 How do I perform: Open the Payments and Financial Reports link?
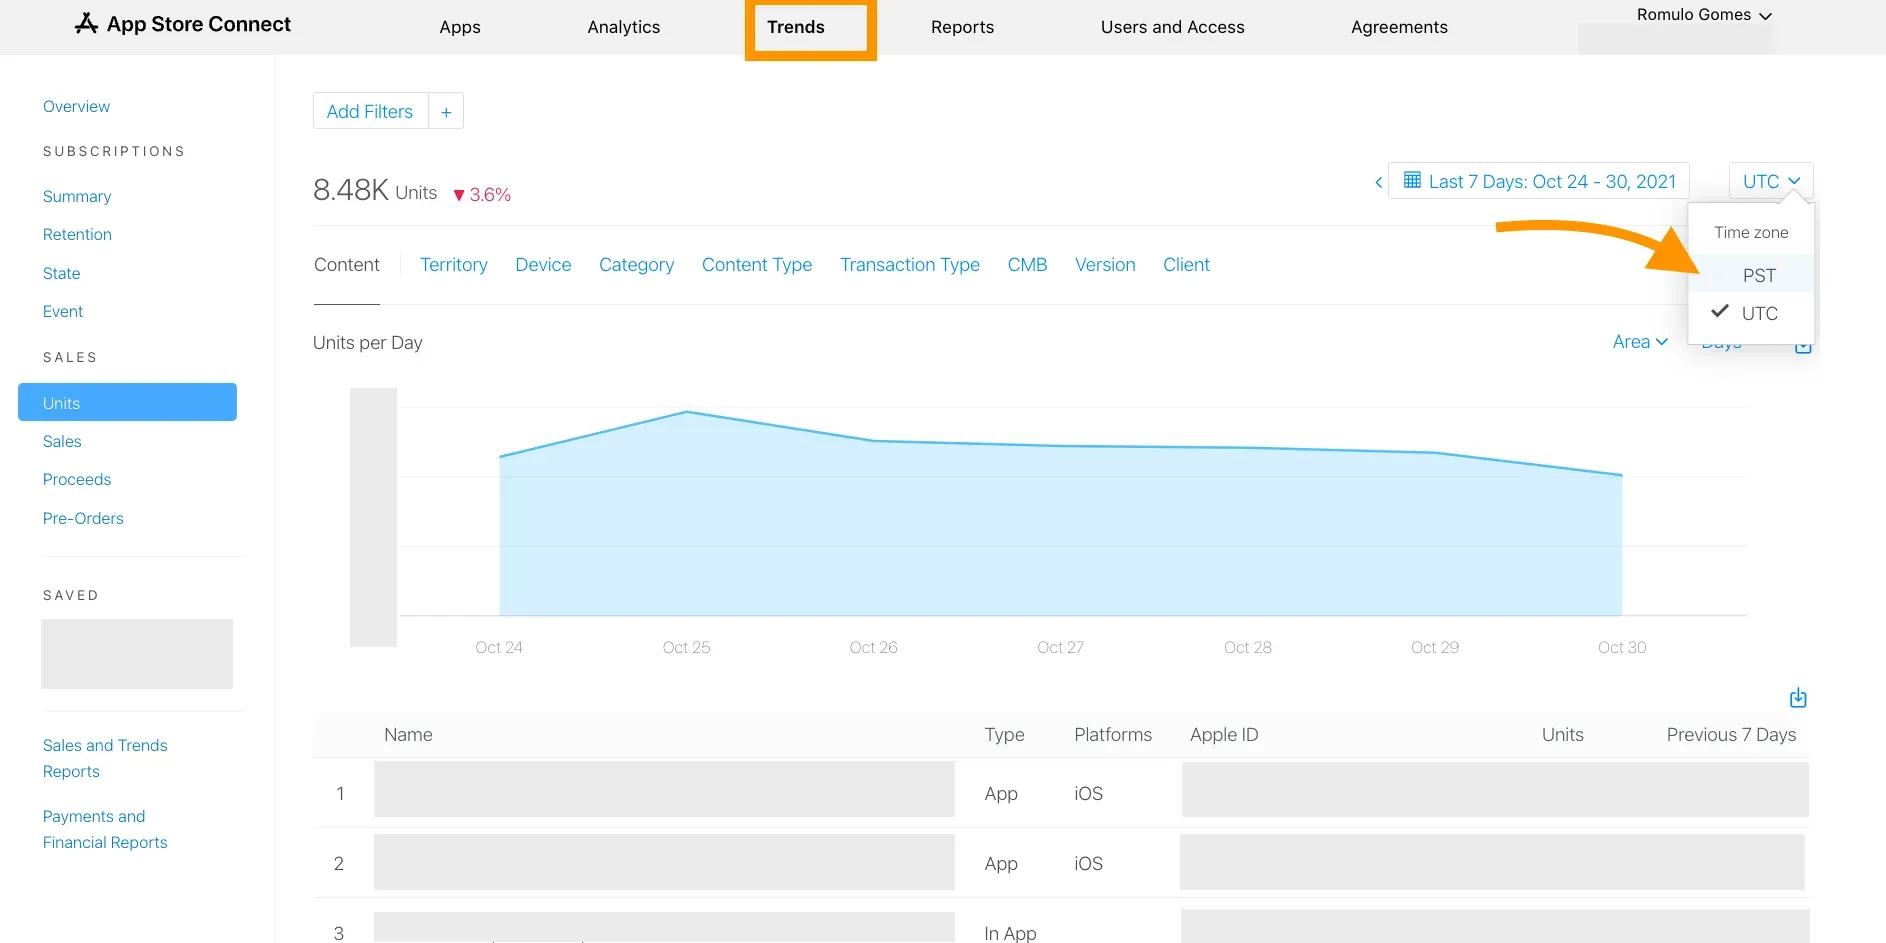(x=105, y=829)
